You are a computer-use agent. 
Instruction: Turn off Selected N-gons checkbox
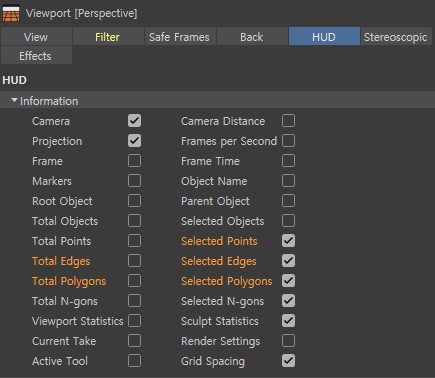[x=288, y=301]
